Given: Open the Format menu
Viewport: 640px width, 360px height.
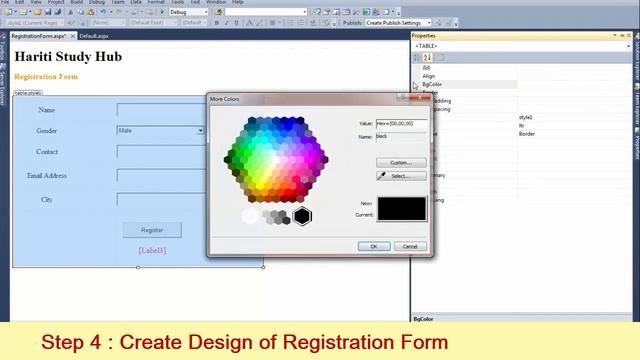Looking at the screenshot, I should pos(156,2).
